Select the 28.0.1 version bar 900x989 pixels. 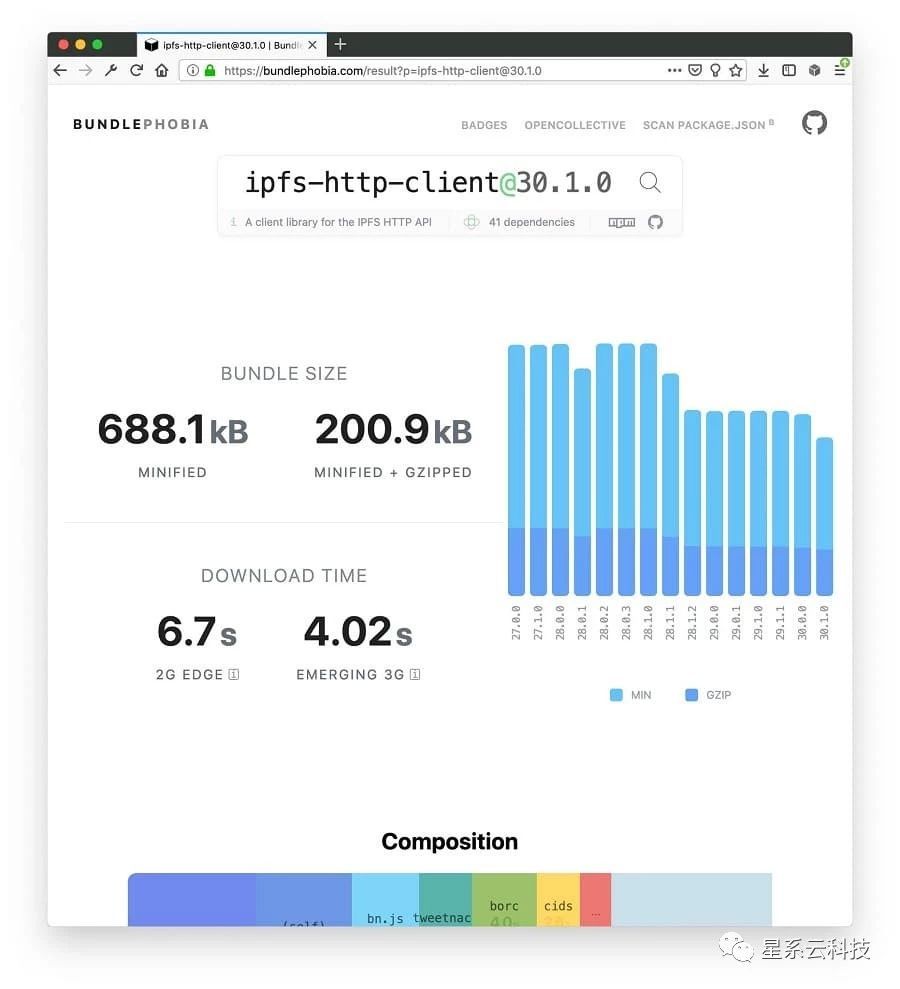(x=582, y=482)
